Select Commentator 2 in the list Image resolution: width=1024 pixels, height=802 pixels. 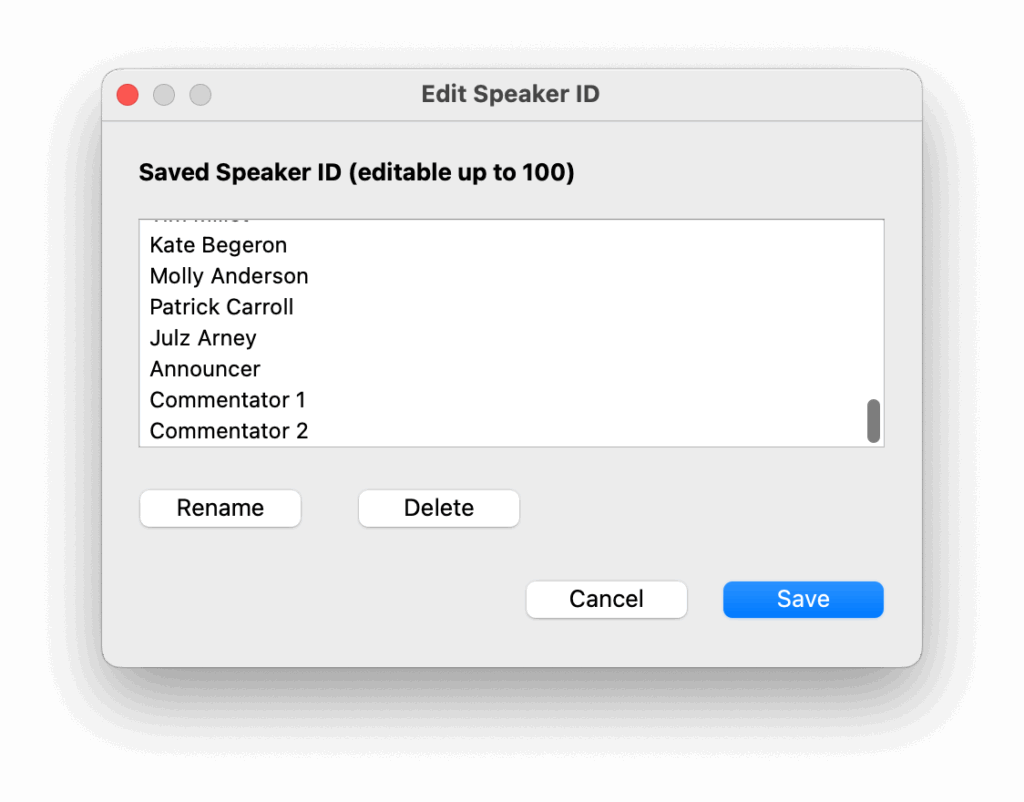(x=229, y=431)
